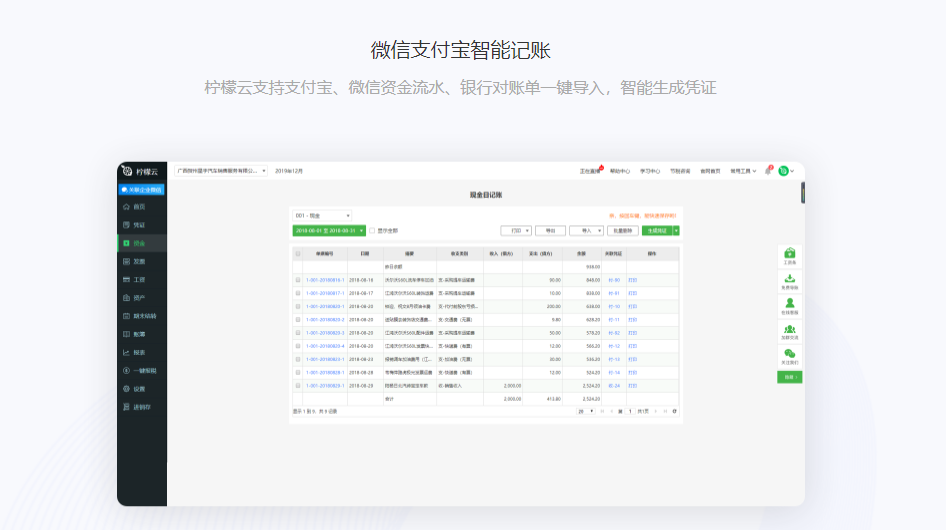Screen dimensions: 946x530
Task: Open the page size 20 dropdown
Action: pos(585,411)
